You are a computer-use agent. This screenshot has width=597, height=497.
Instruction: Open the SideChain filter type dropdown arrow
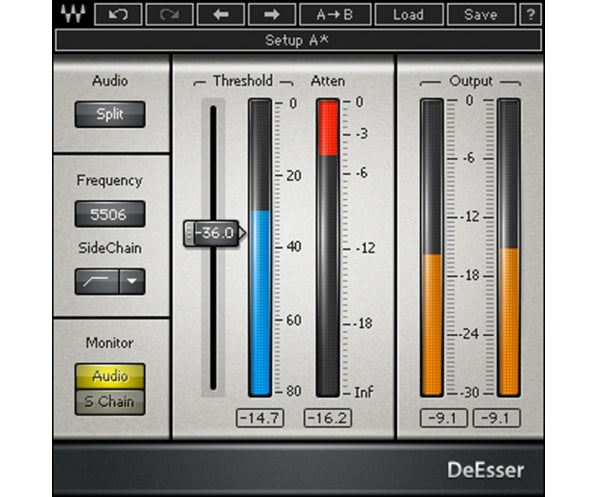[x=132, y=281]
